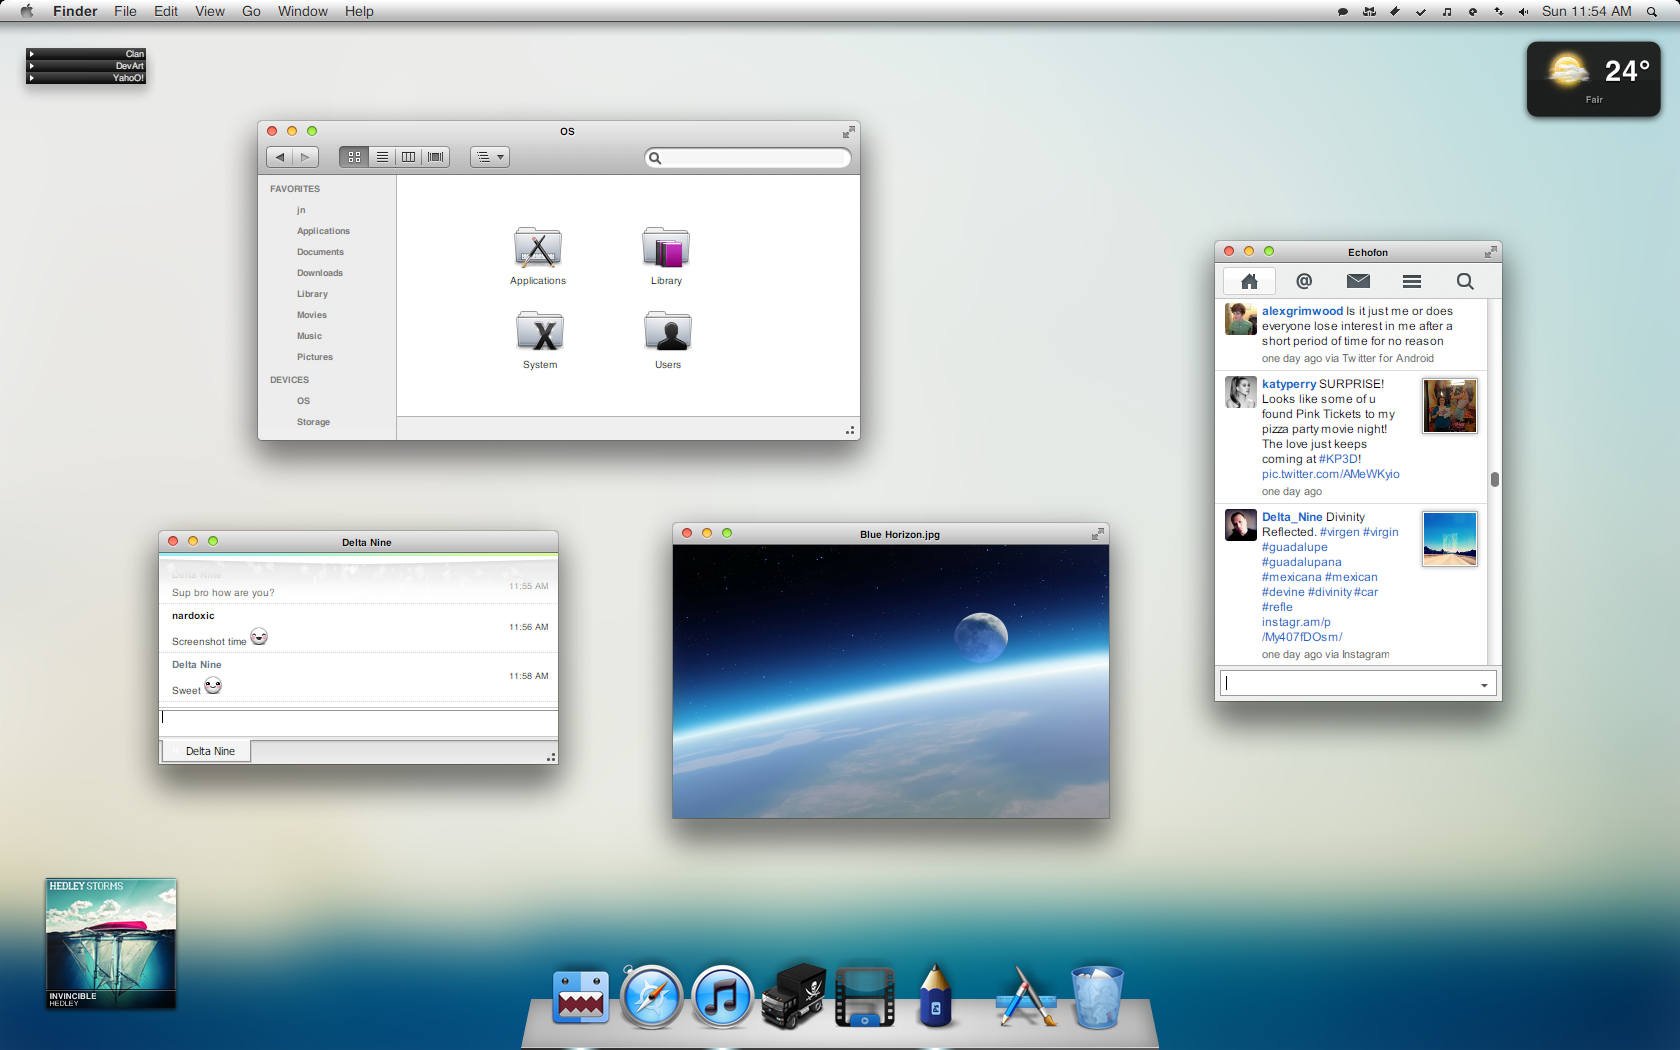Screen dimensions: 1680x1050
Task: Click the music note menu bar icon
Action: (1446, 12)
